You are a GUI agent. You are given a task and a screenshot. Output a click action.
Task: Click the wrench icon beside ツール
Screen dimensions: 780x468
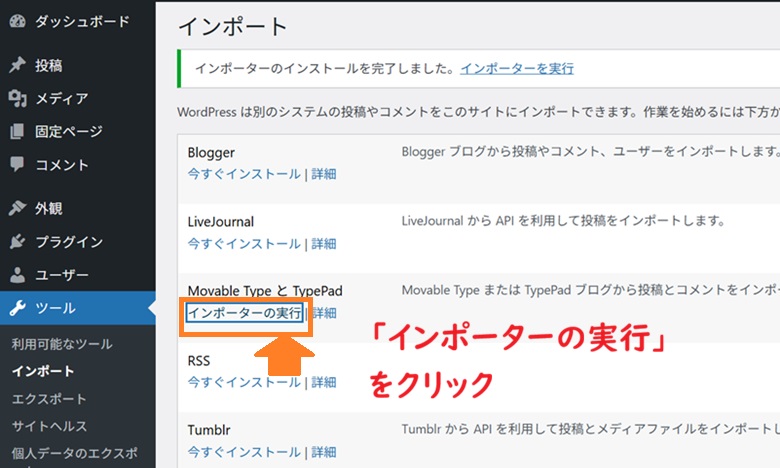(17, 308)
